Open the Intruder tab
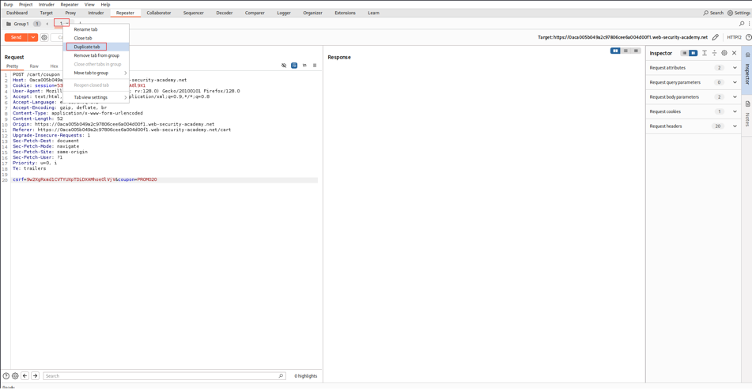 click(96, 13)
